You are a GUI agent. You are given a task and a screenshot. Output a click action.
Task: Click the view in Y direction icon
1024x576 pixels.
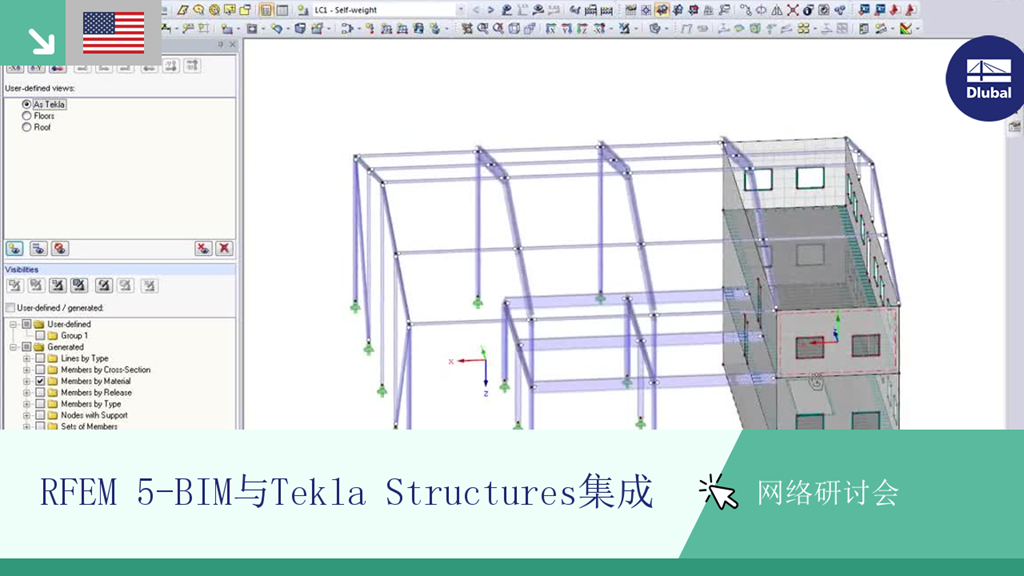(566, 28)
